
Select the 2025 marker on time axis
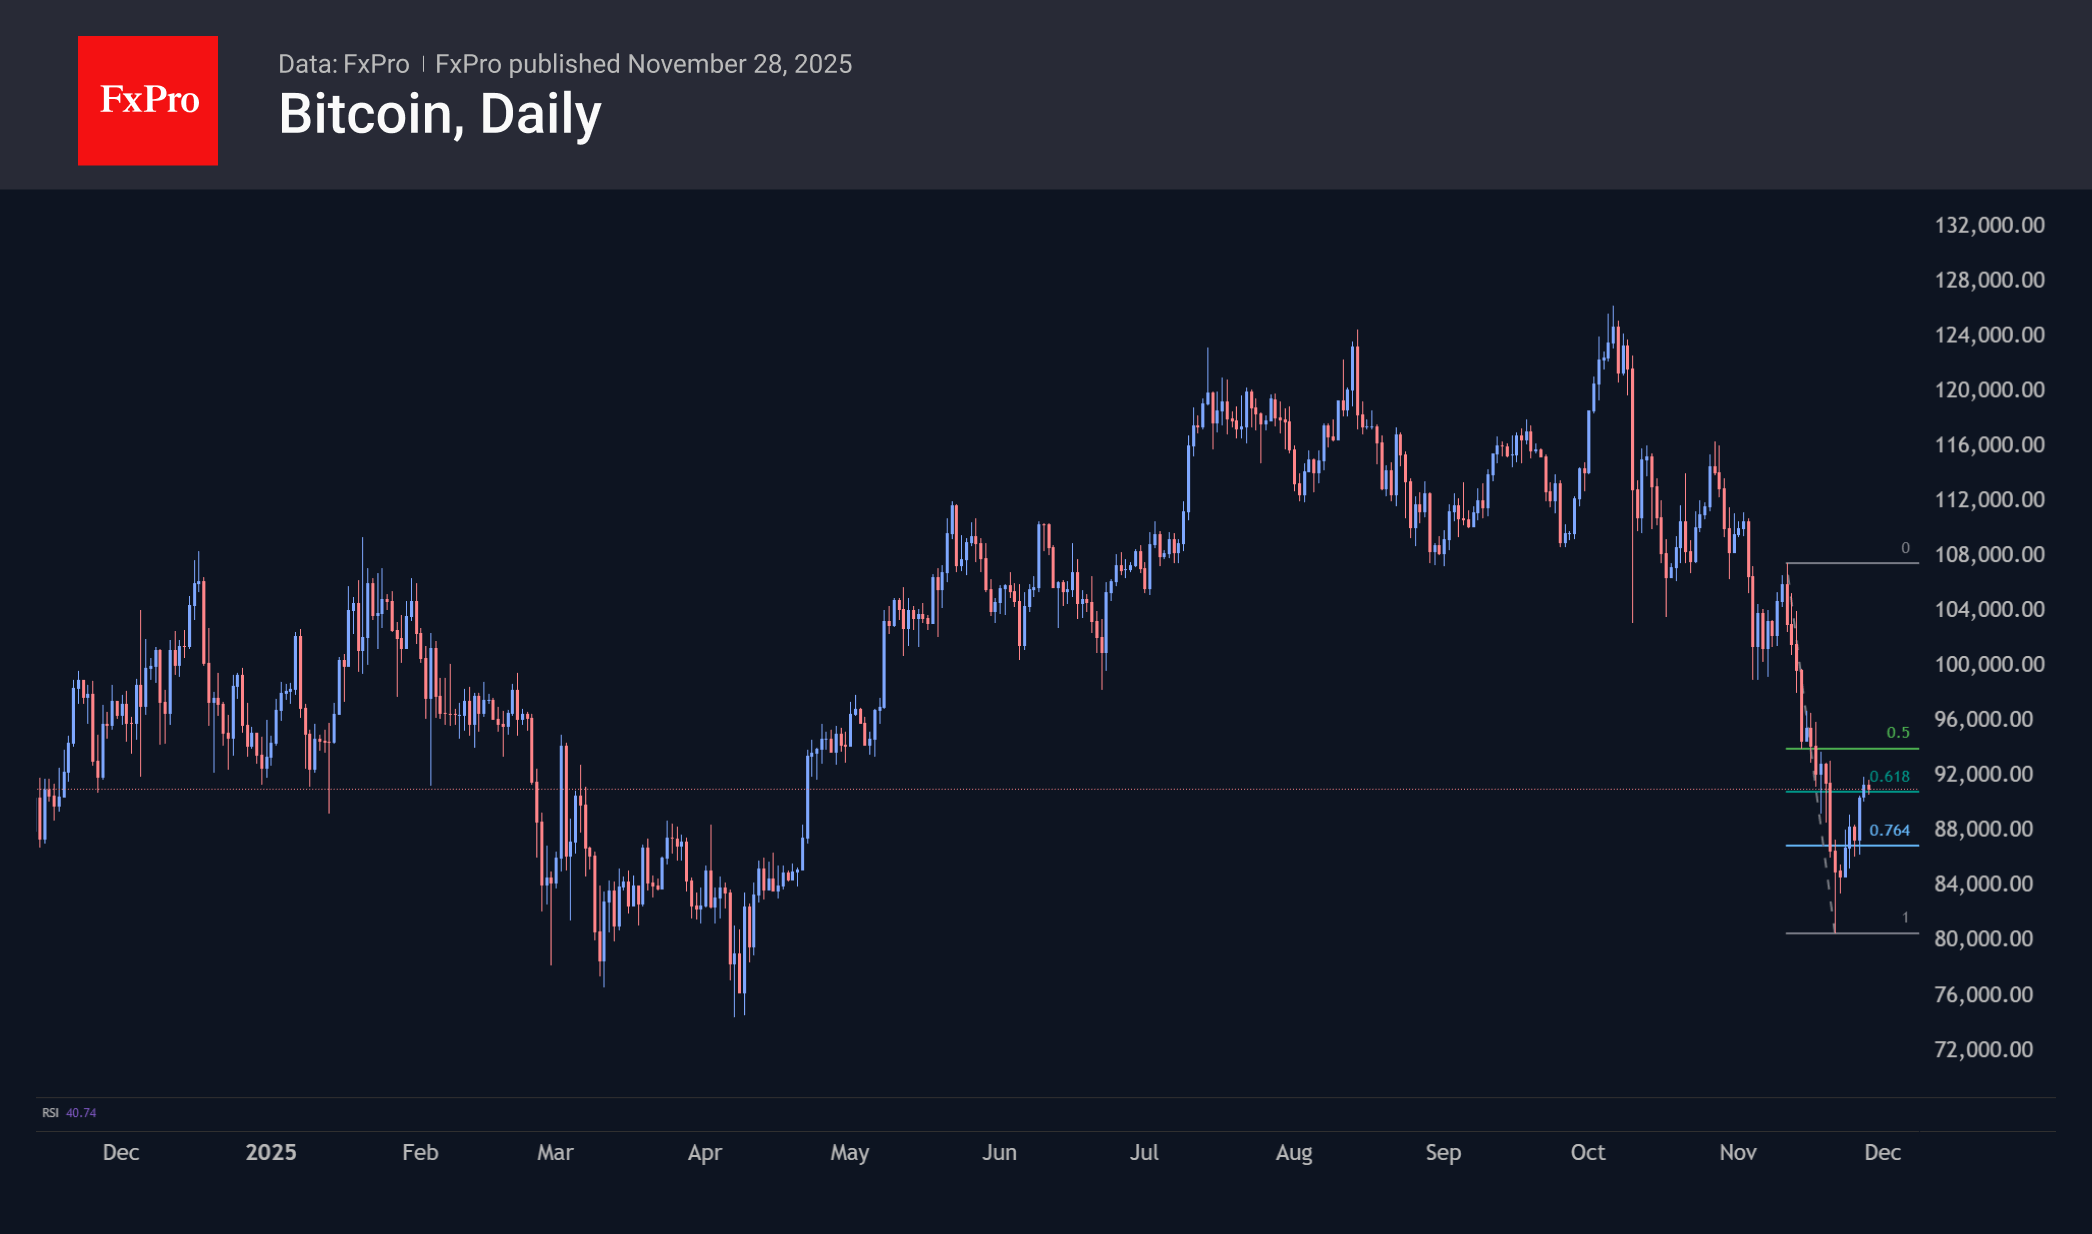[x=271, y=1152]
